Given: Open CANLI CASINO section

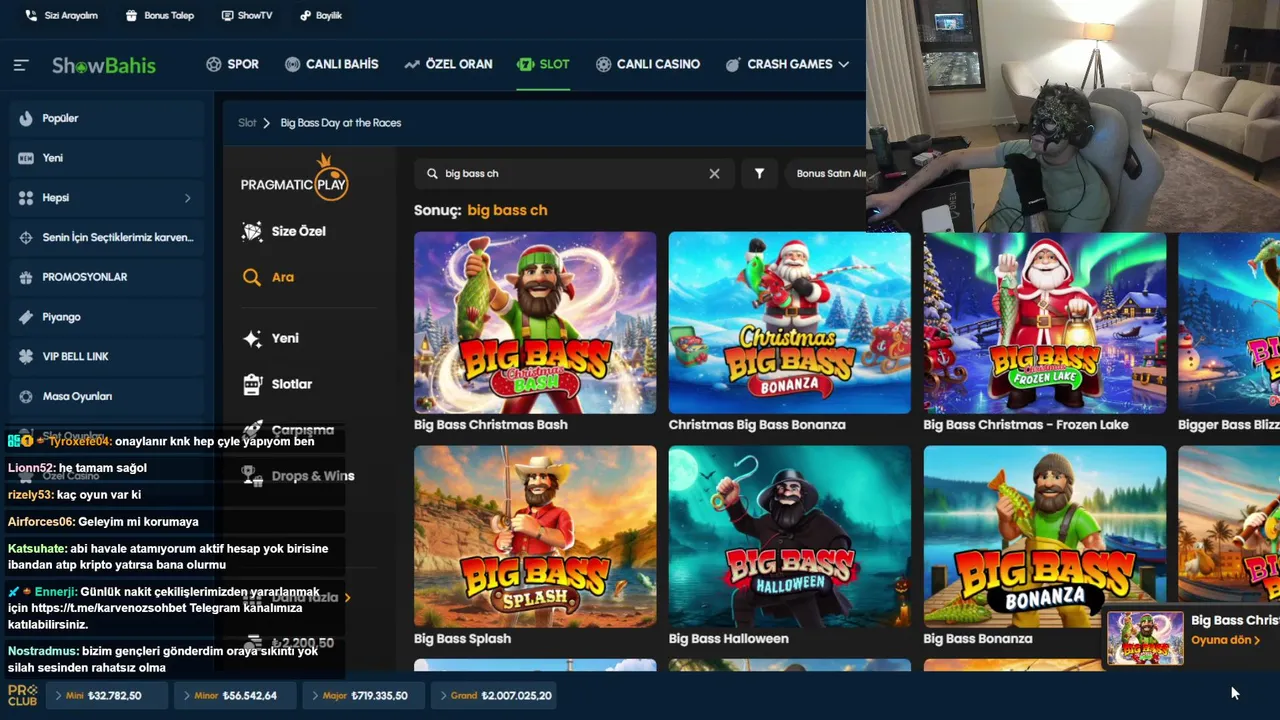Looking at the screenshot, I should click(648, 64).
